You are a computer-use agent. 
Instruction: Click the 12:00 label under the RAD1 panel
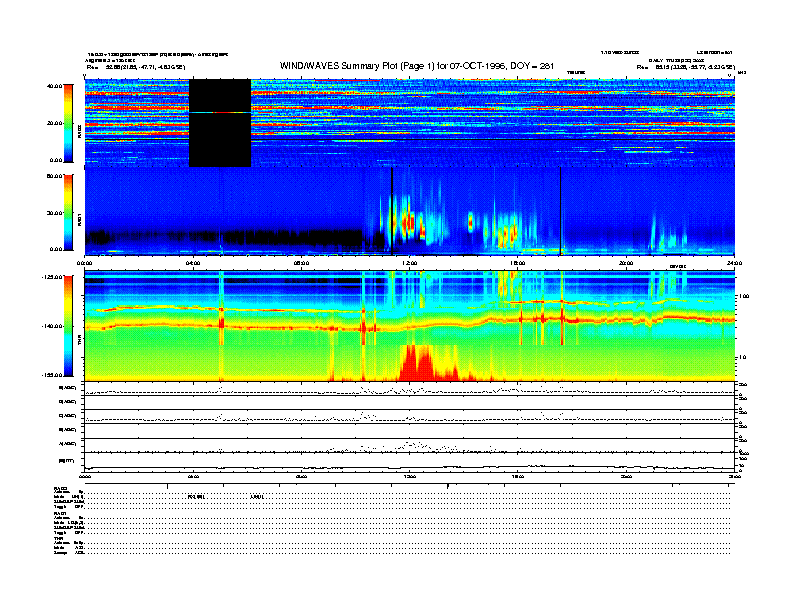tap(409, 263)
